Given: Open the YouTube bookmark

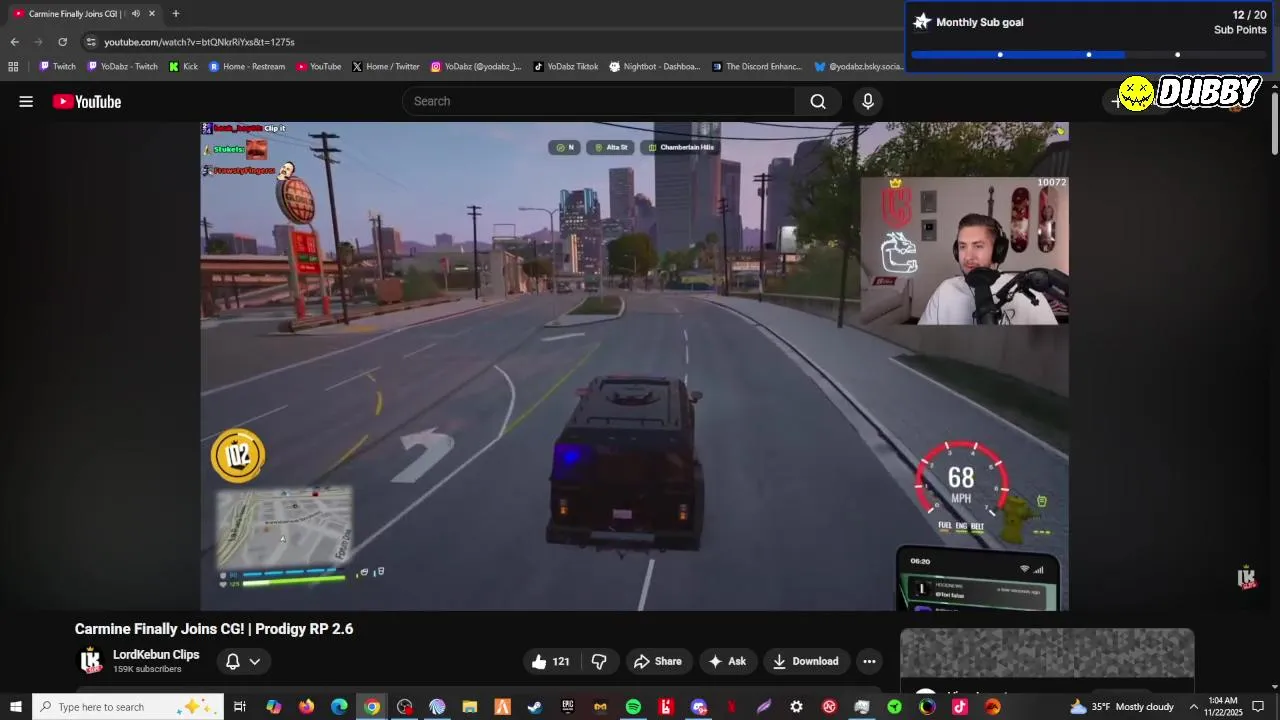Looking at the screenshot, I should pyautogui.click(x=318, y=67).
